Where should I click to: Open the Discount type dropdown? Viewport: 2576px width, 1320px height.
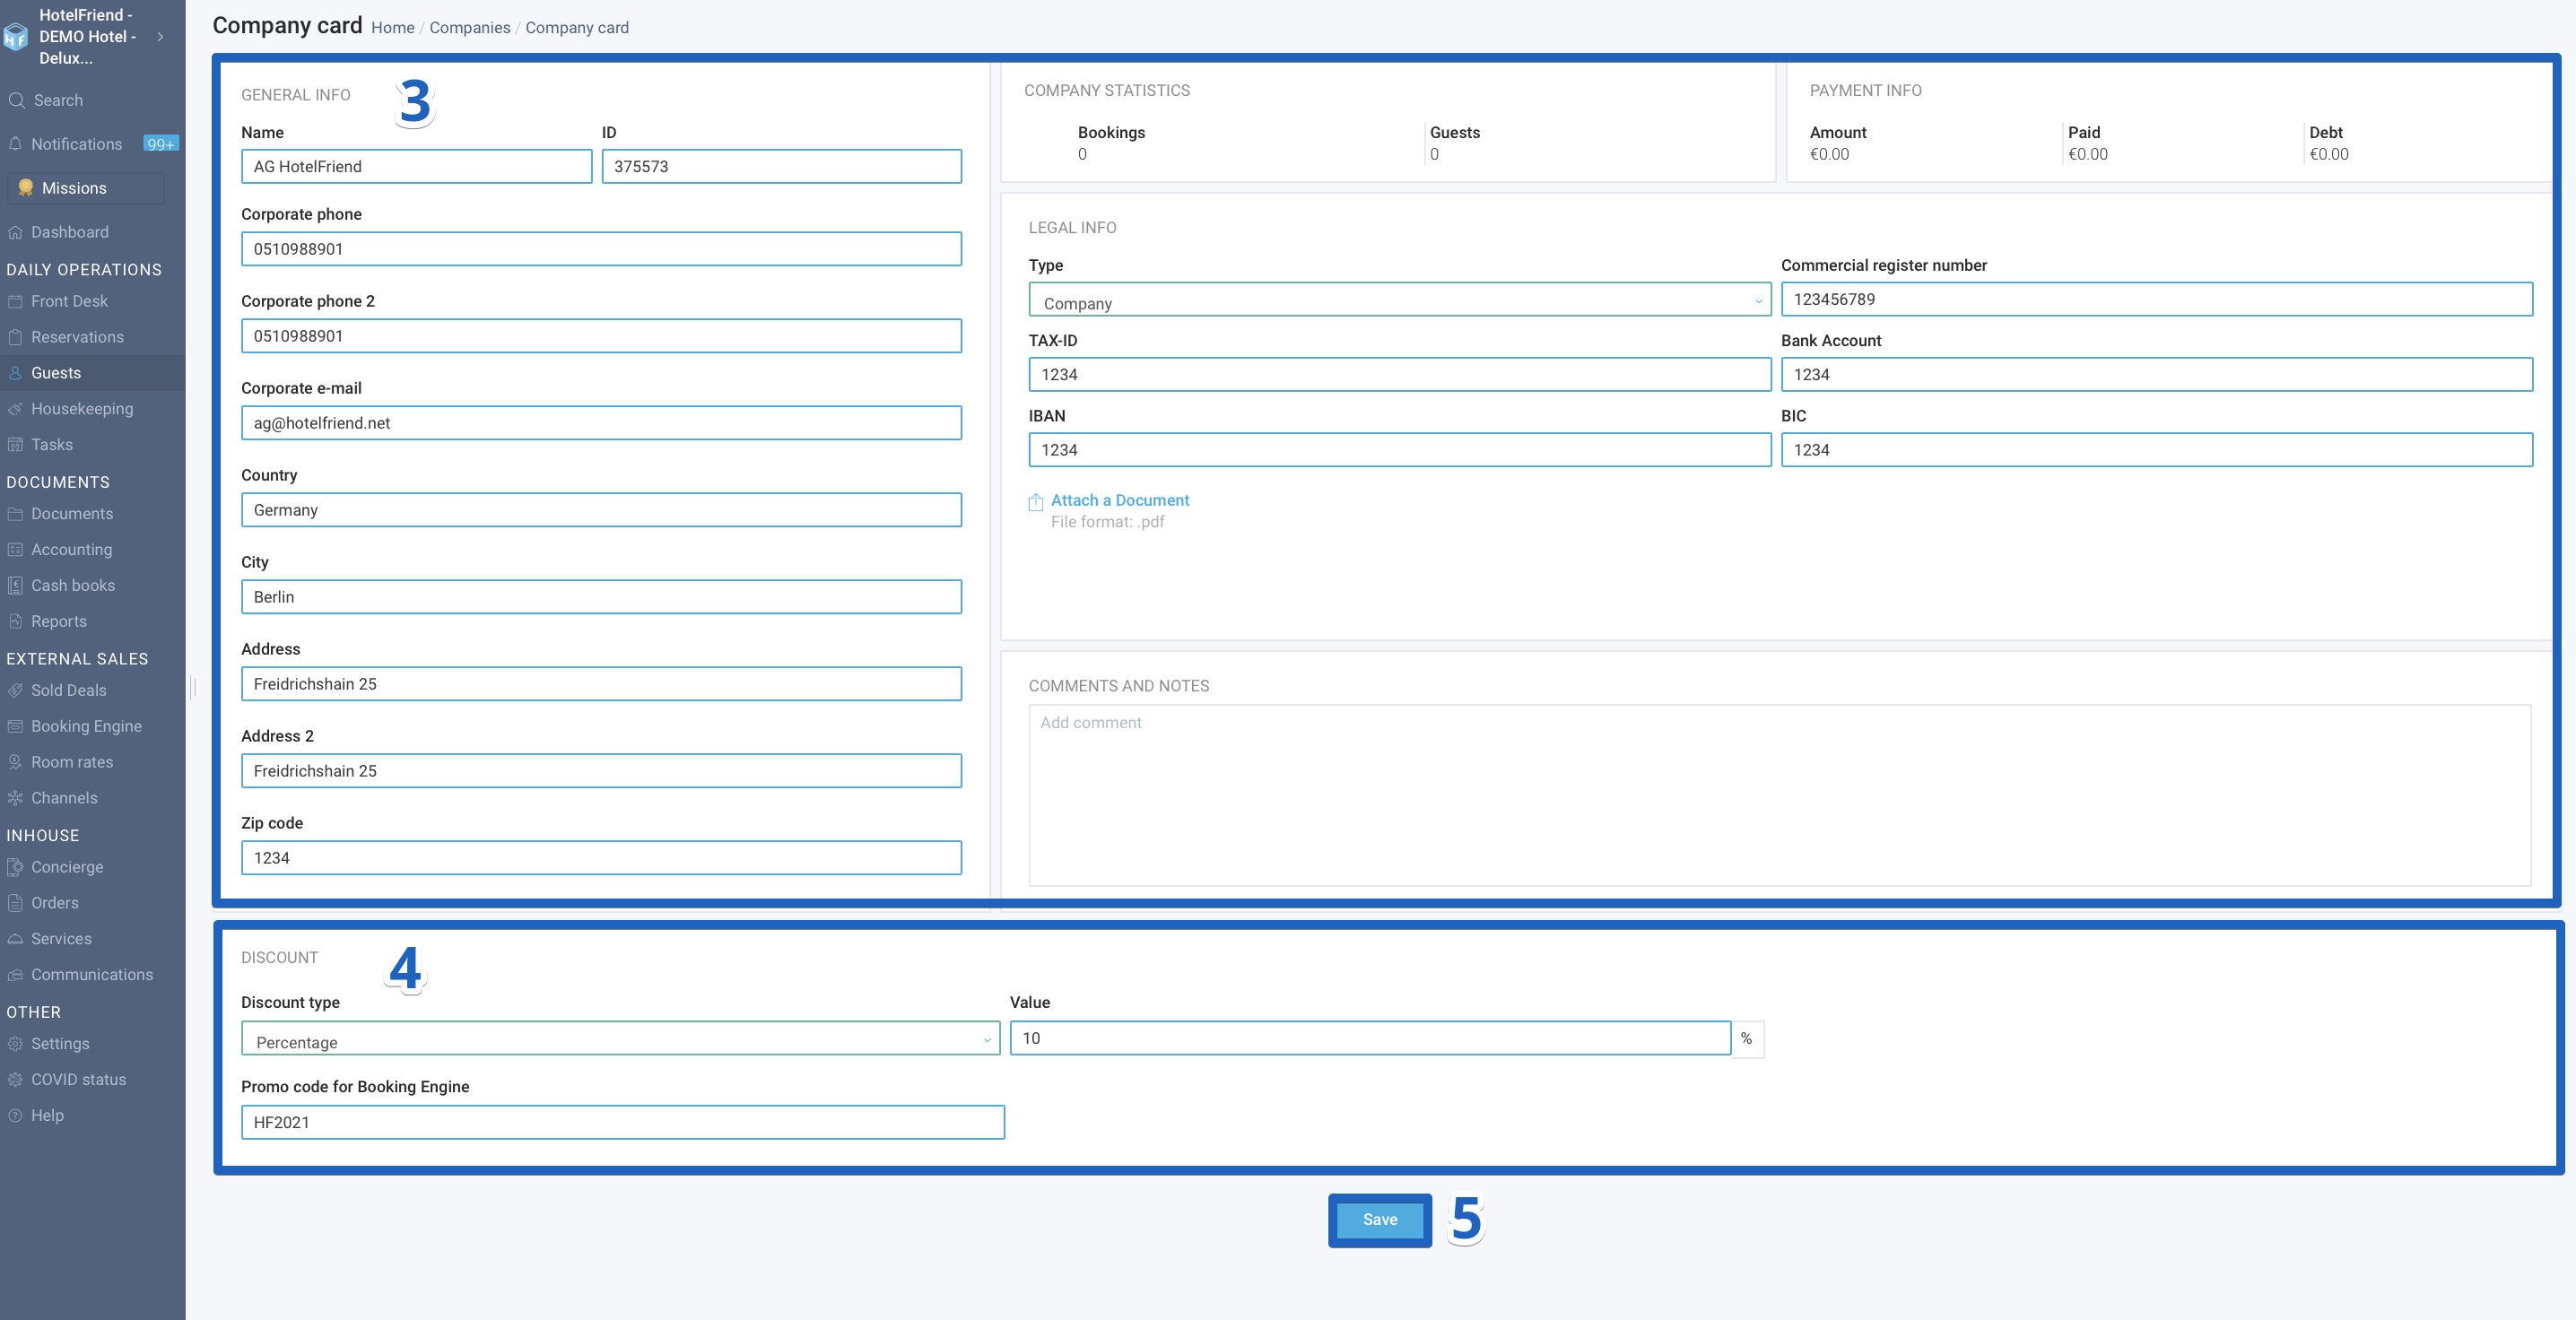pyautogui.click(x=620, y=1039)
